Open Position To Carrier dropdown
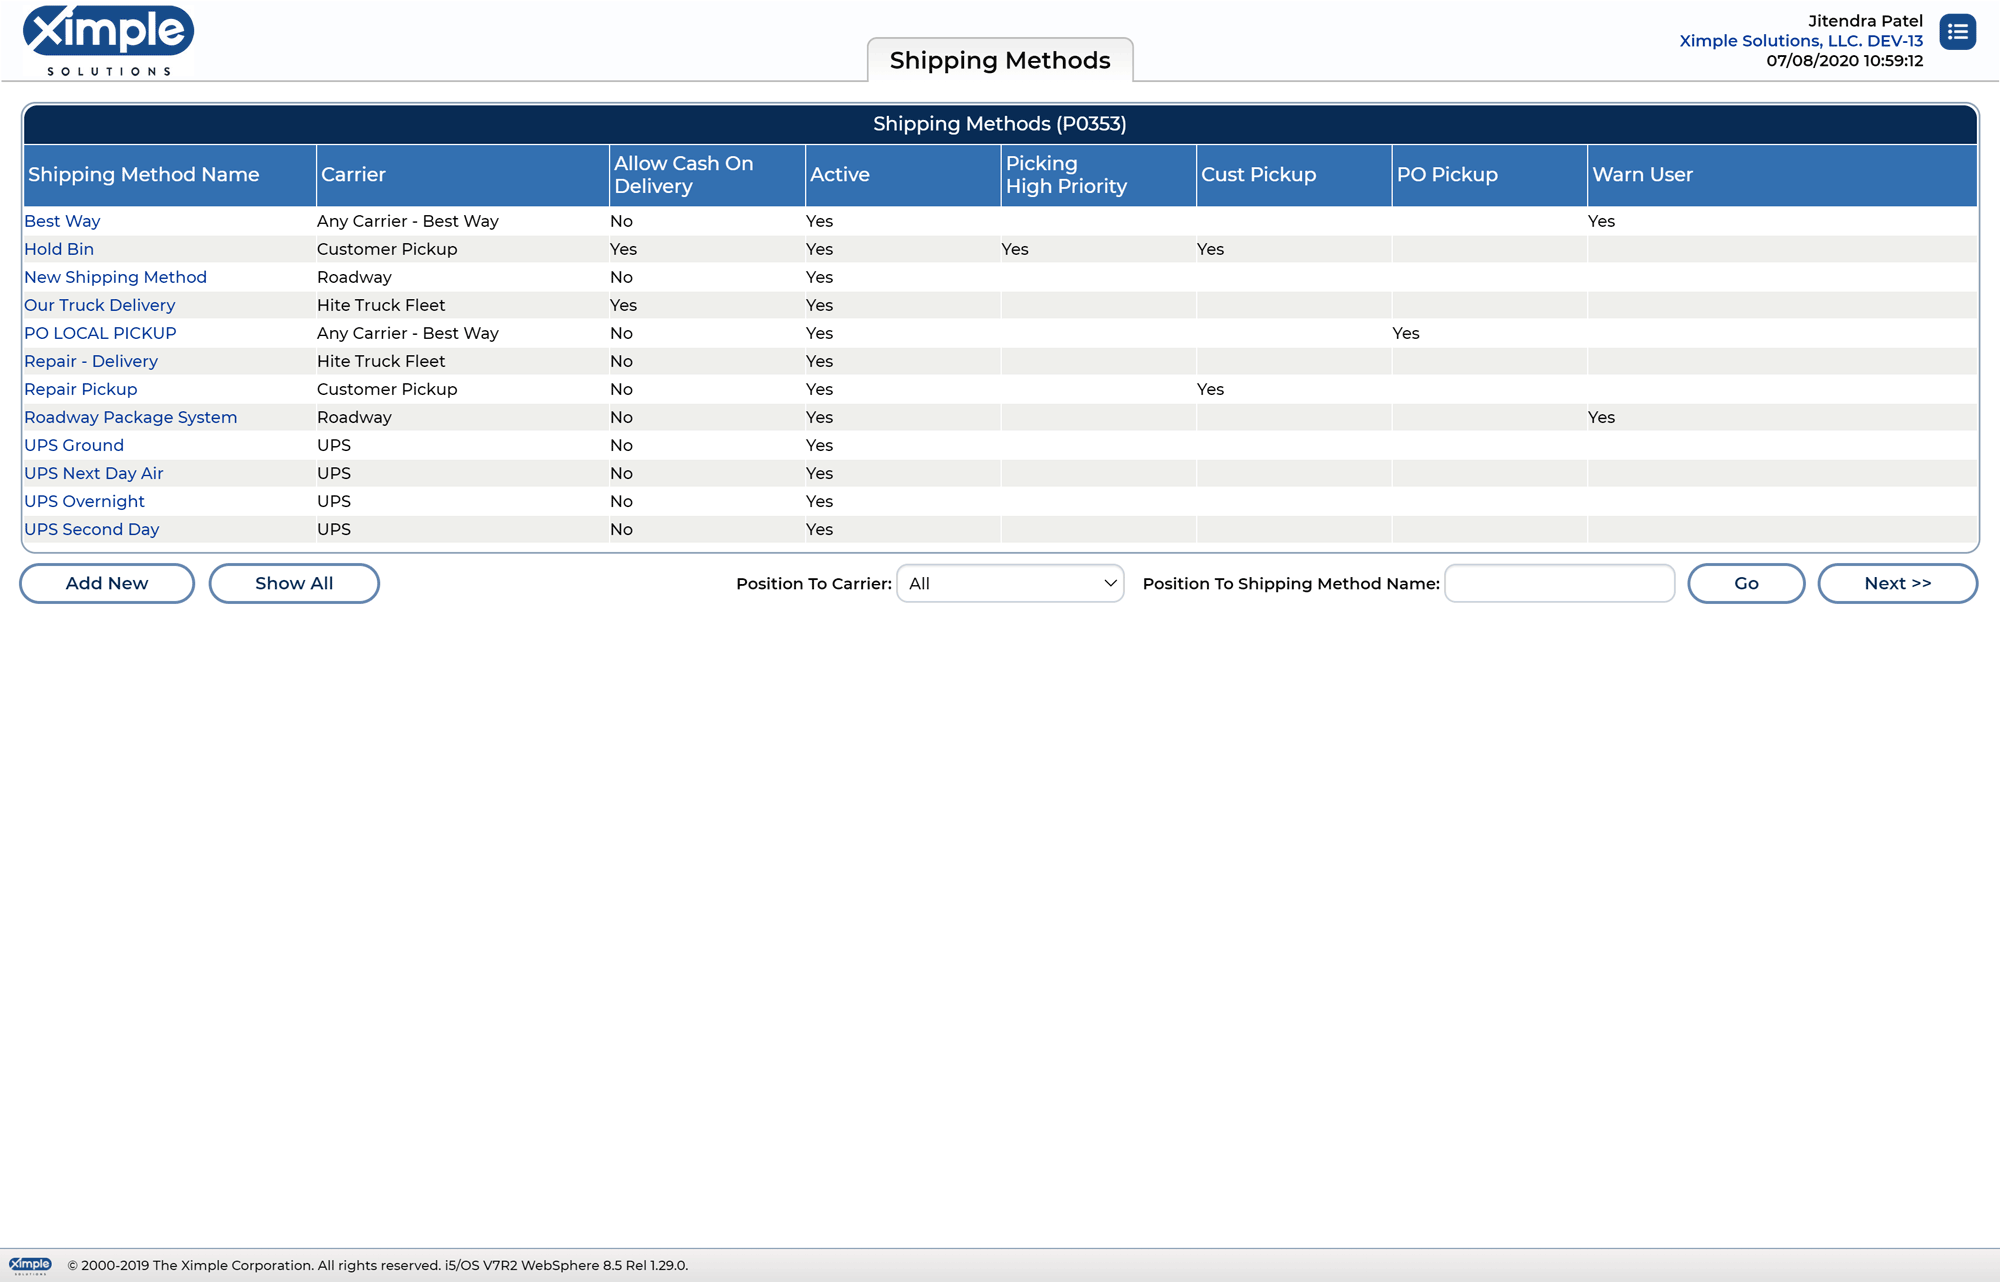The image size is (2000, 1282). click(1010, 583)
